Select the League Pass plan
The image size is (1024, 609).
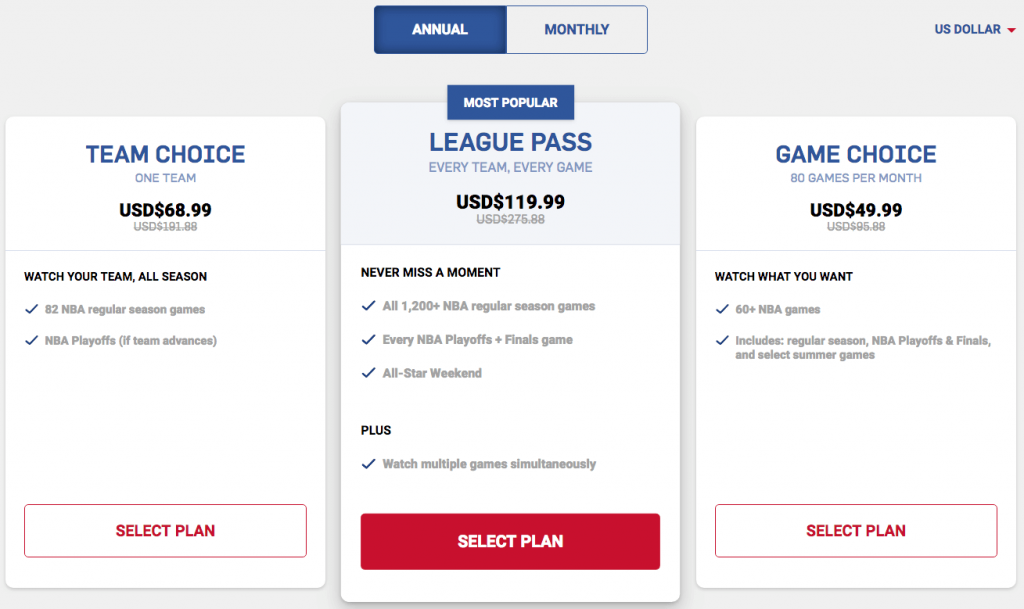tap(510, 541)
